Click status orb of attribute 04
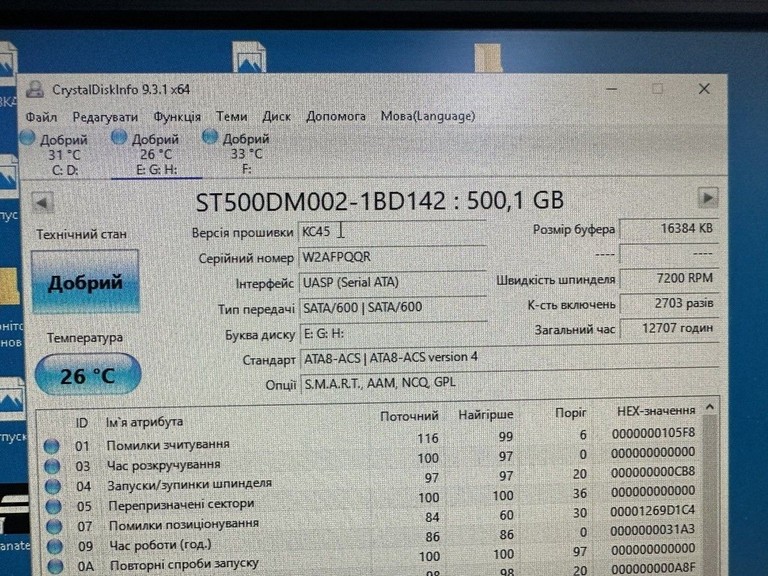 click(x=52, y=486)
